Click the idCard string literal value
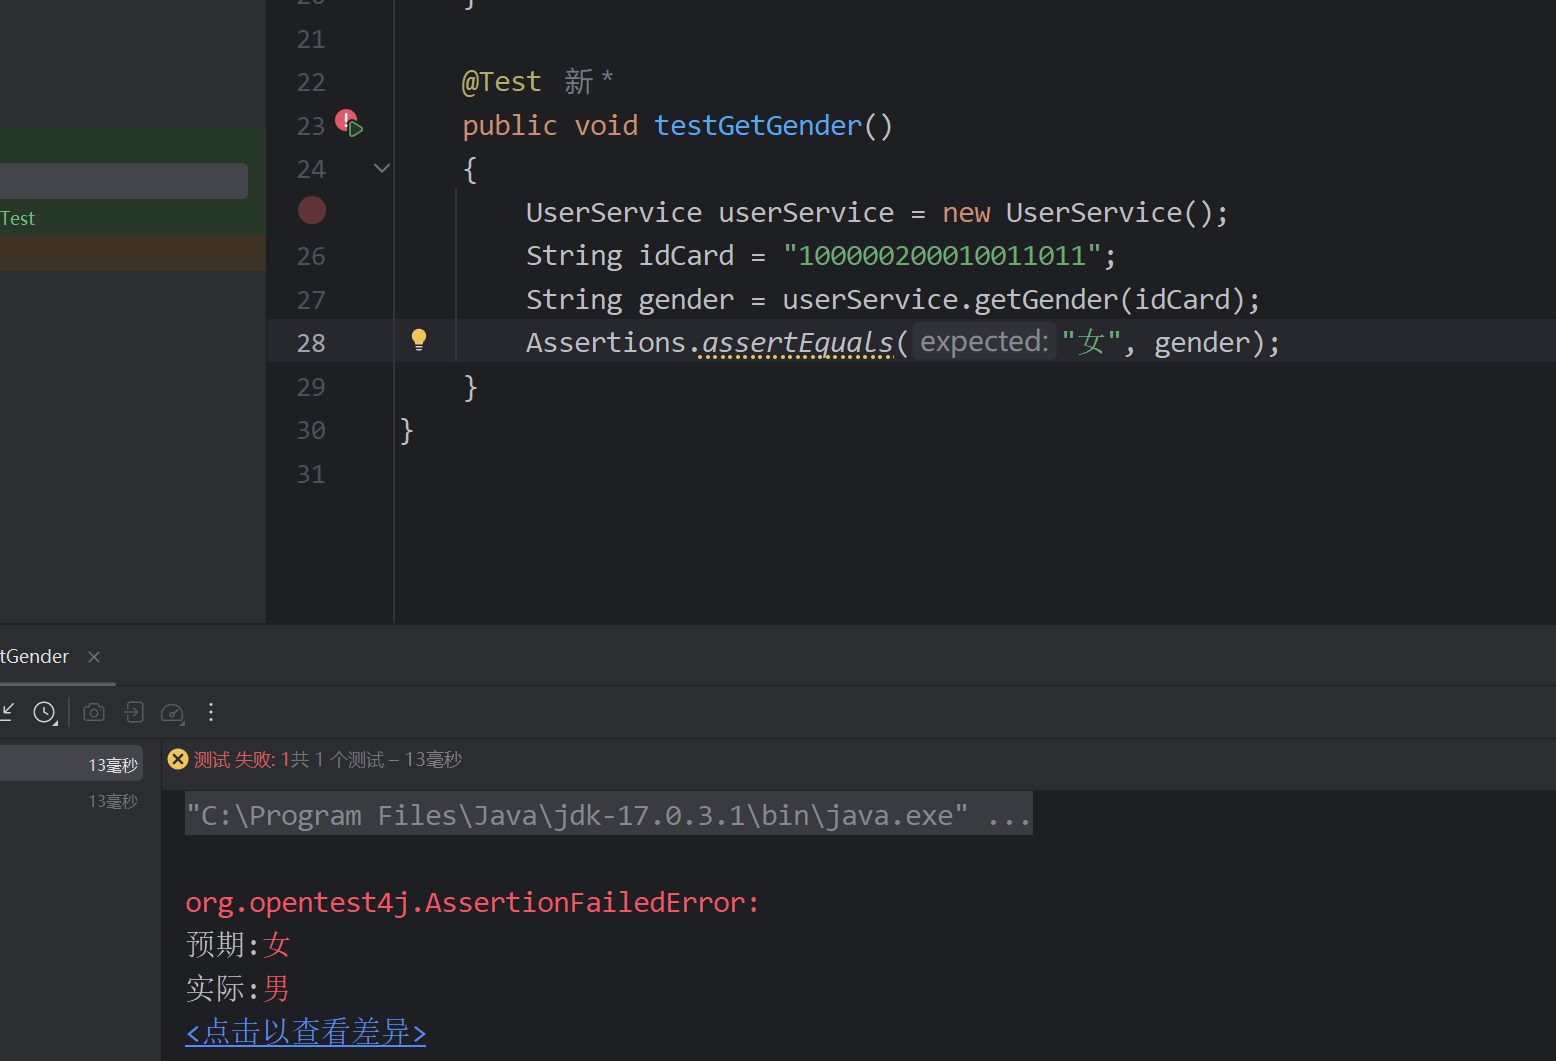Screen dimensions: 1556x1061 942,256
